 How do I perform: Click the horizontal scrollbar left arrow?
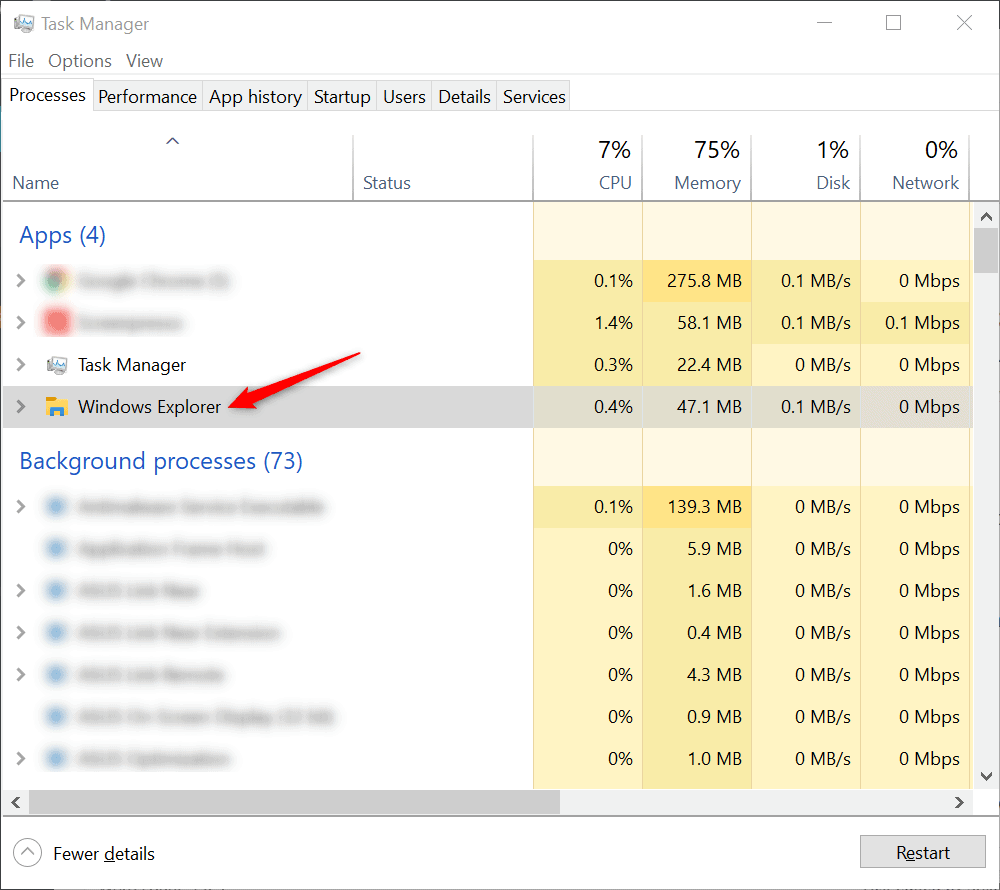[x=16, y=802]
